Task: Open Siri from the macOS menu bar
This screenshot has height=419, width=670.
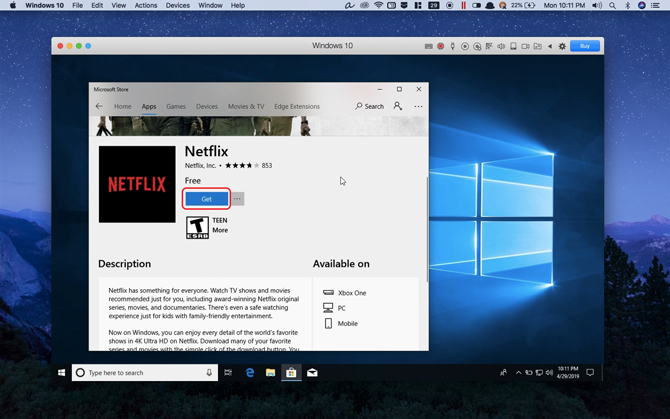Action: (641, 5)
